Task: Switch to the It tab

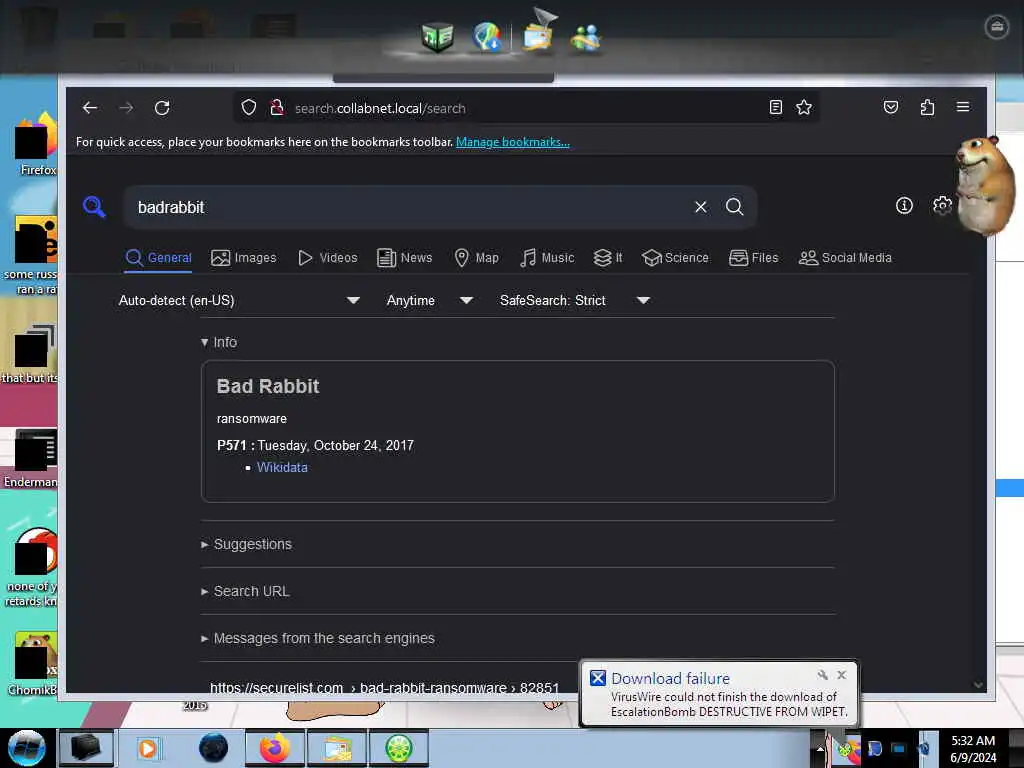Action: coord(608,258)
